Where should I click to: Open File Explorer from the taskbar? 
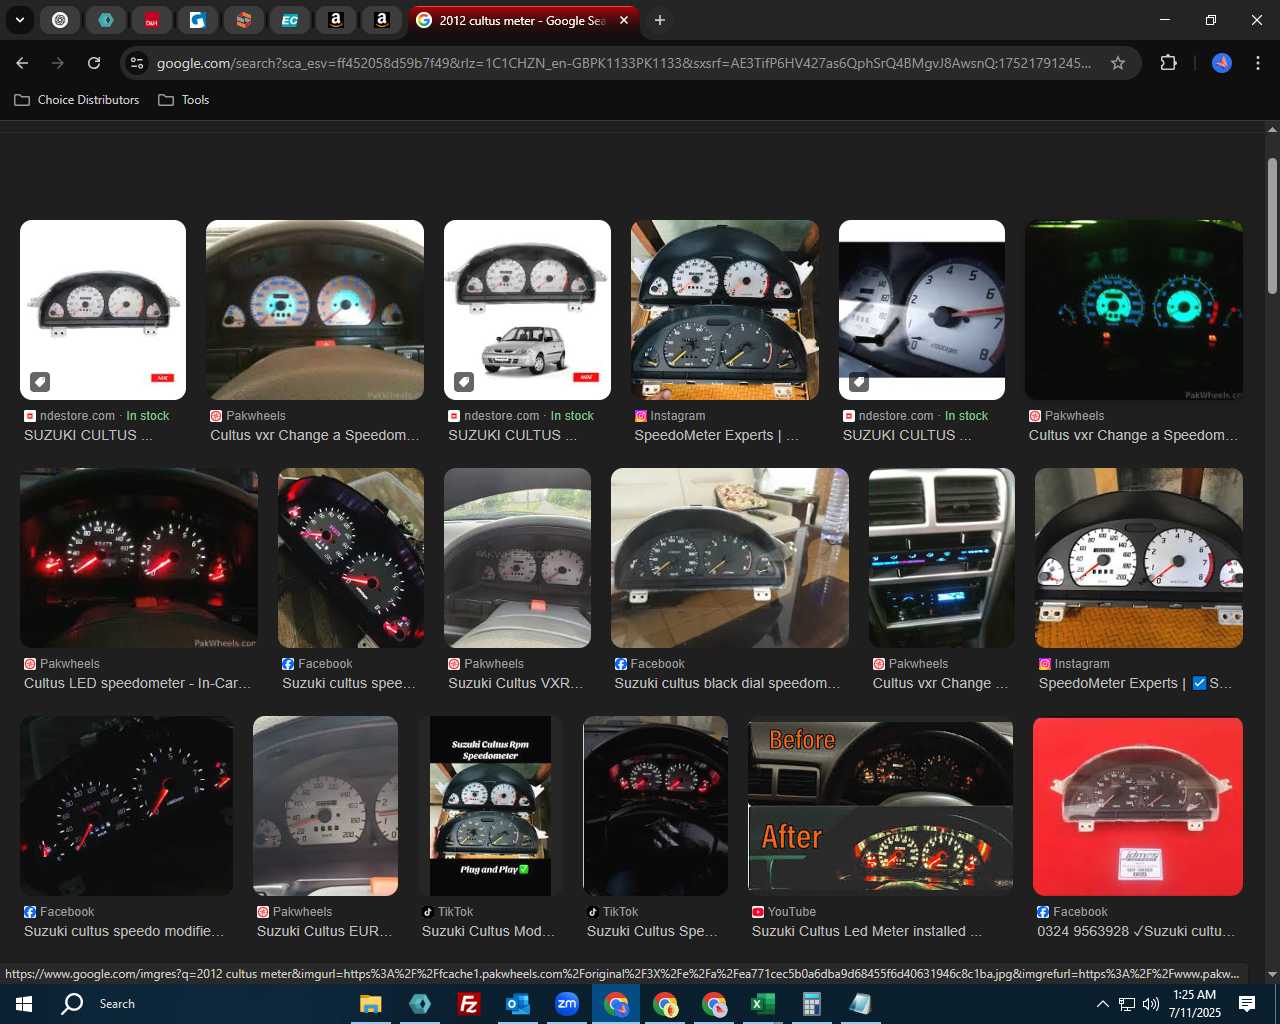[x=371, y=1004]
